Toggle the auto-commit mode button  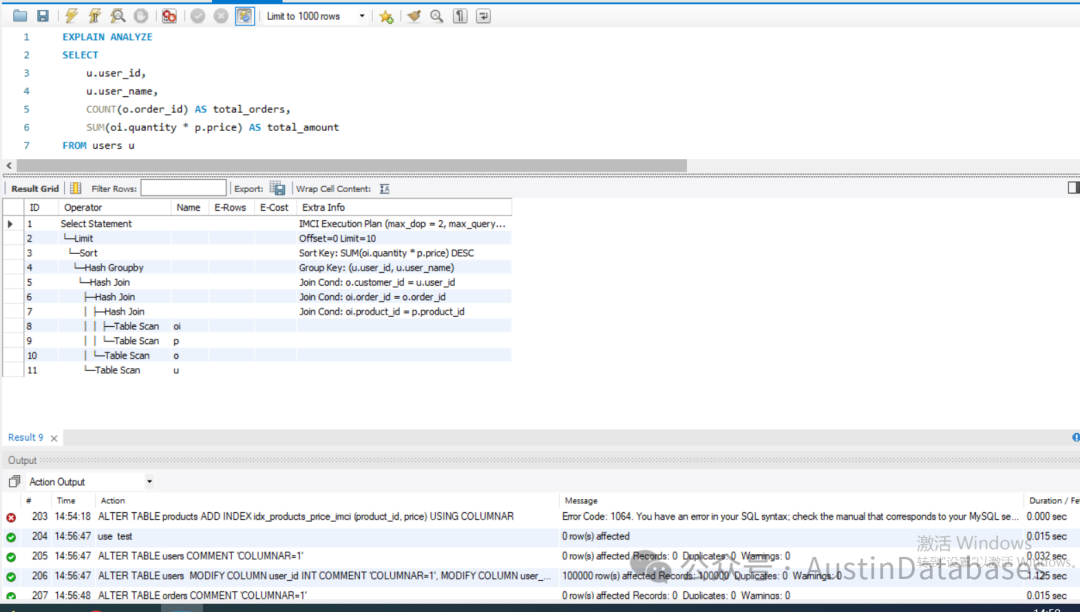pyautogui.click(x=245, y=16)
